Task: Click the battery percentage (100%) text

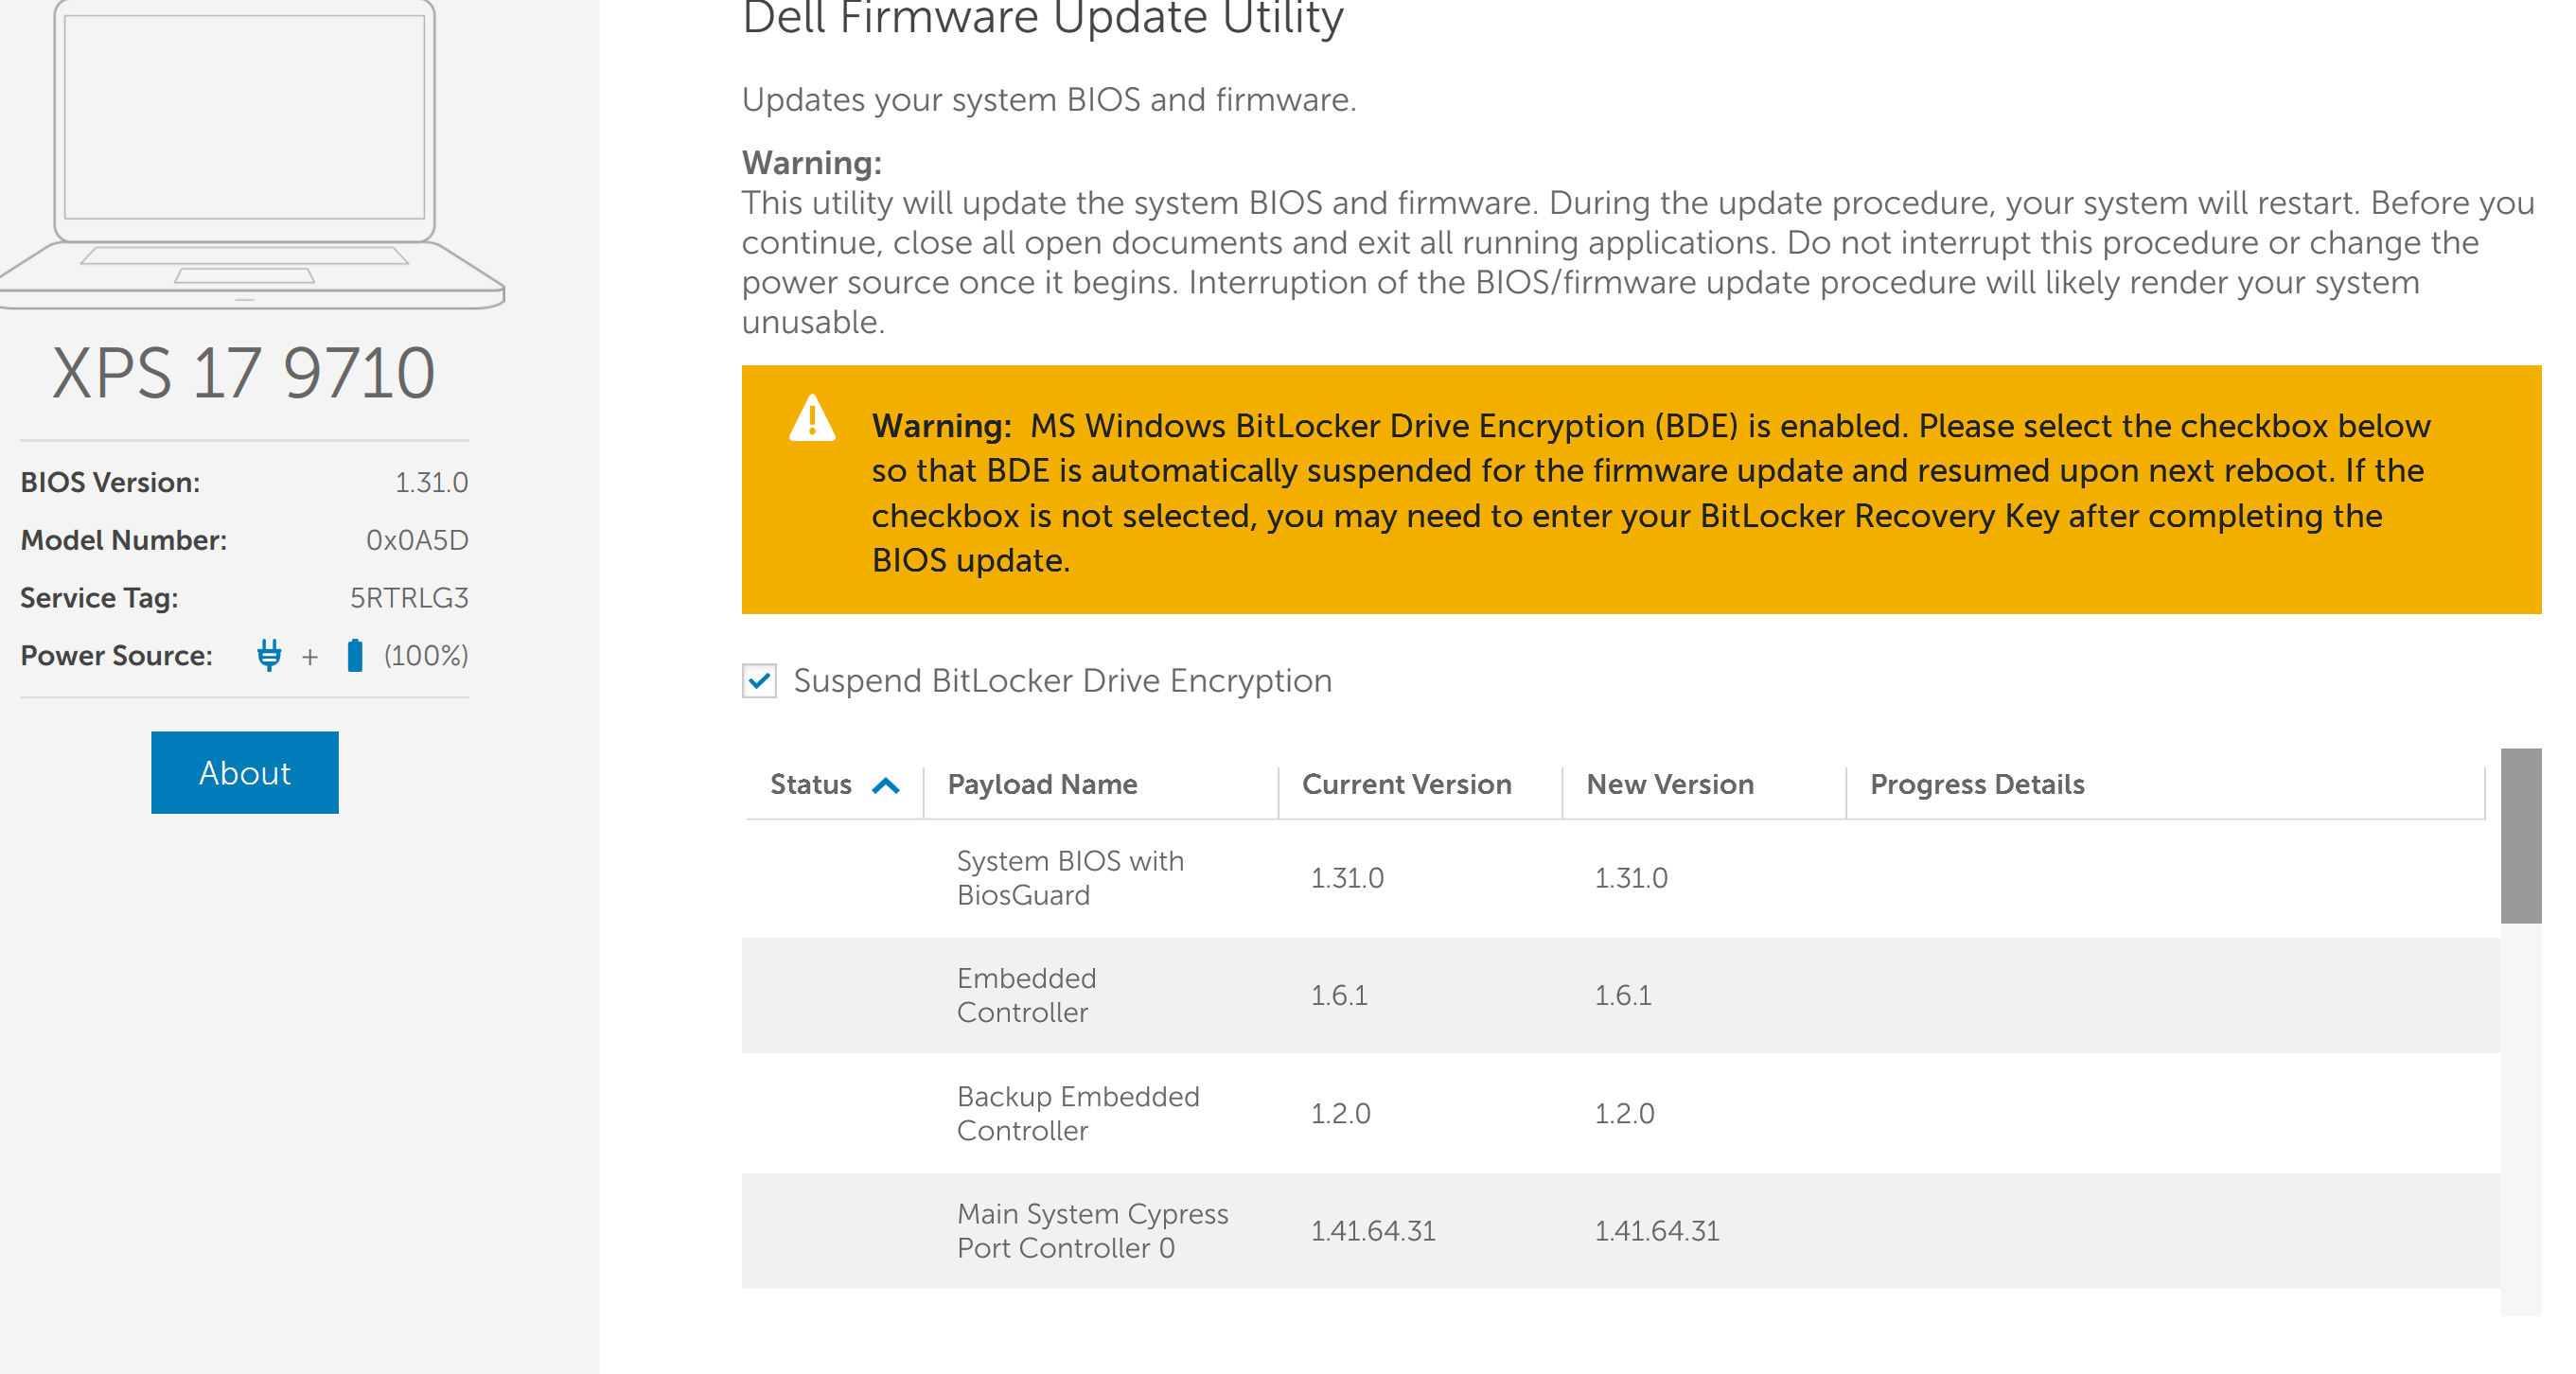Action: click(x=425, y=655)
